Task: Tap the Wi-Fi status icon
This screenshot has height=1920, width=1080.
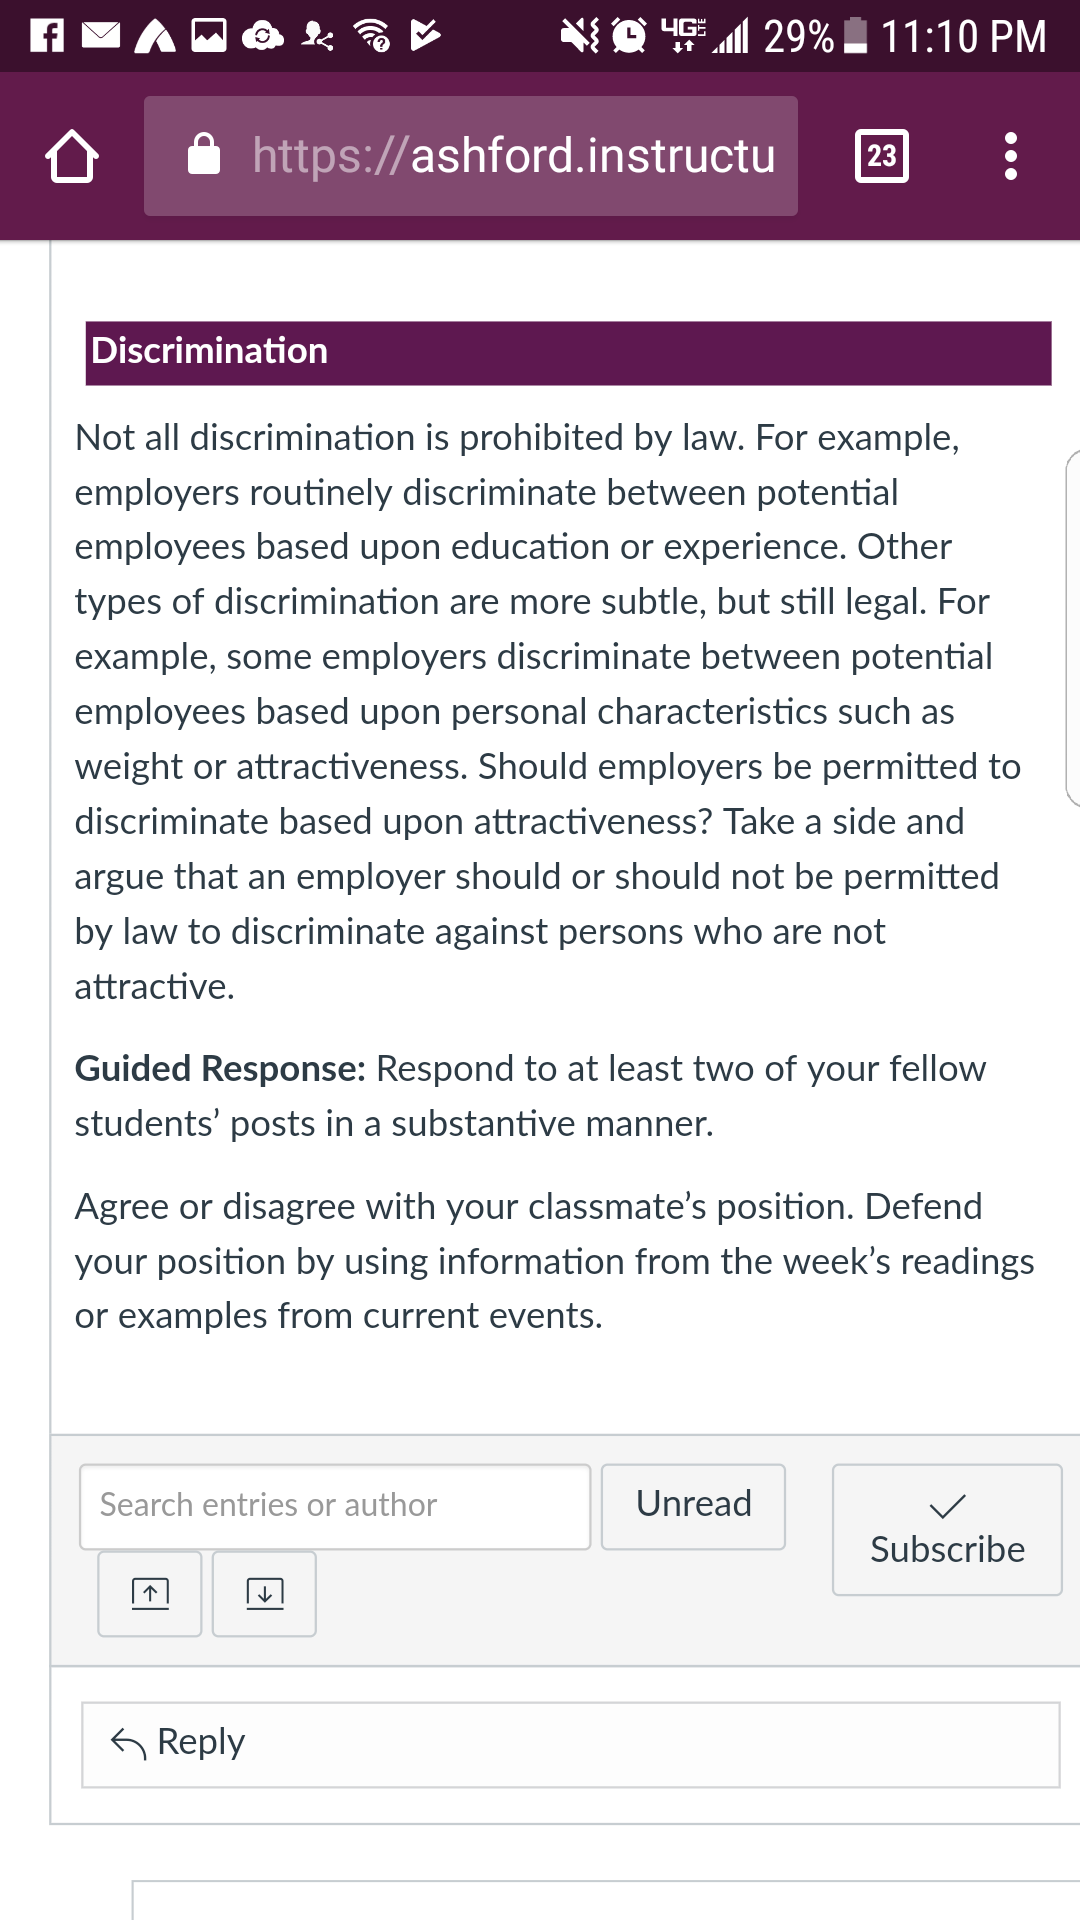Action: pyautogui.click(x=372, y=36)
